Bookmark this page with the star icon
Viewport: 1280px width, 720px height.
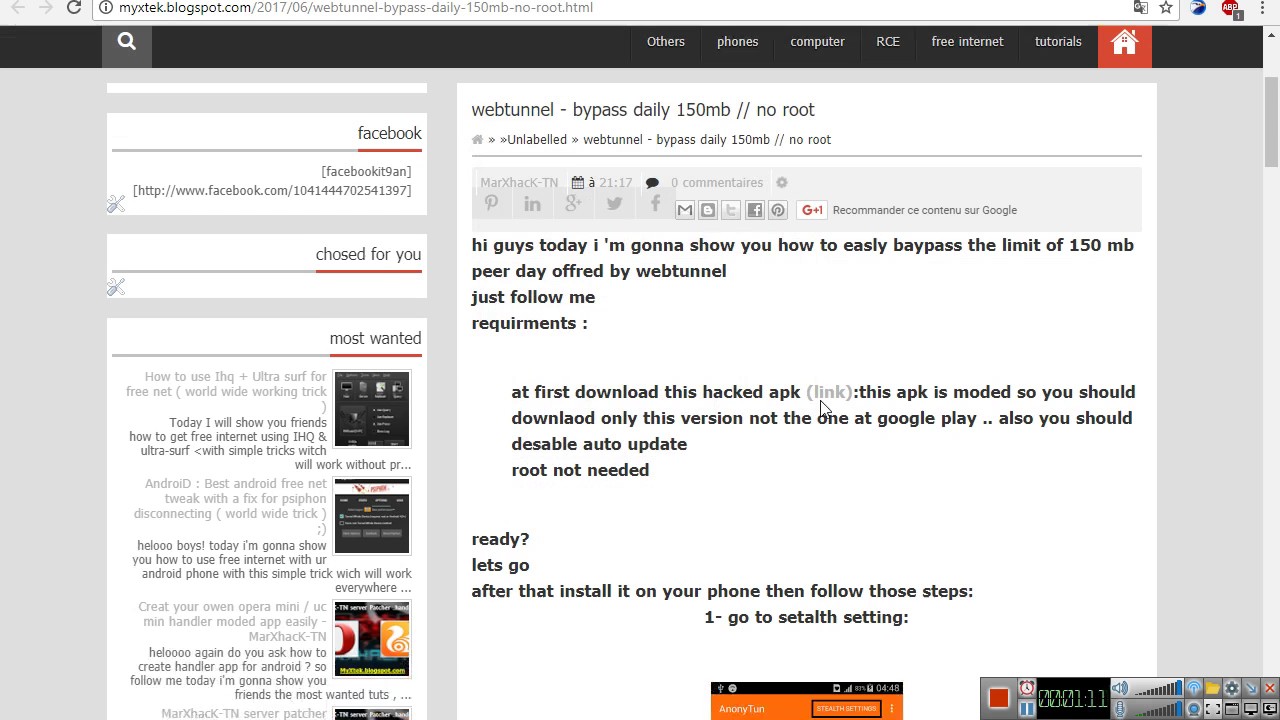click(1166, 7)
